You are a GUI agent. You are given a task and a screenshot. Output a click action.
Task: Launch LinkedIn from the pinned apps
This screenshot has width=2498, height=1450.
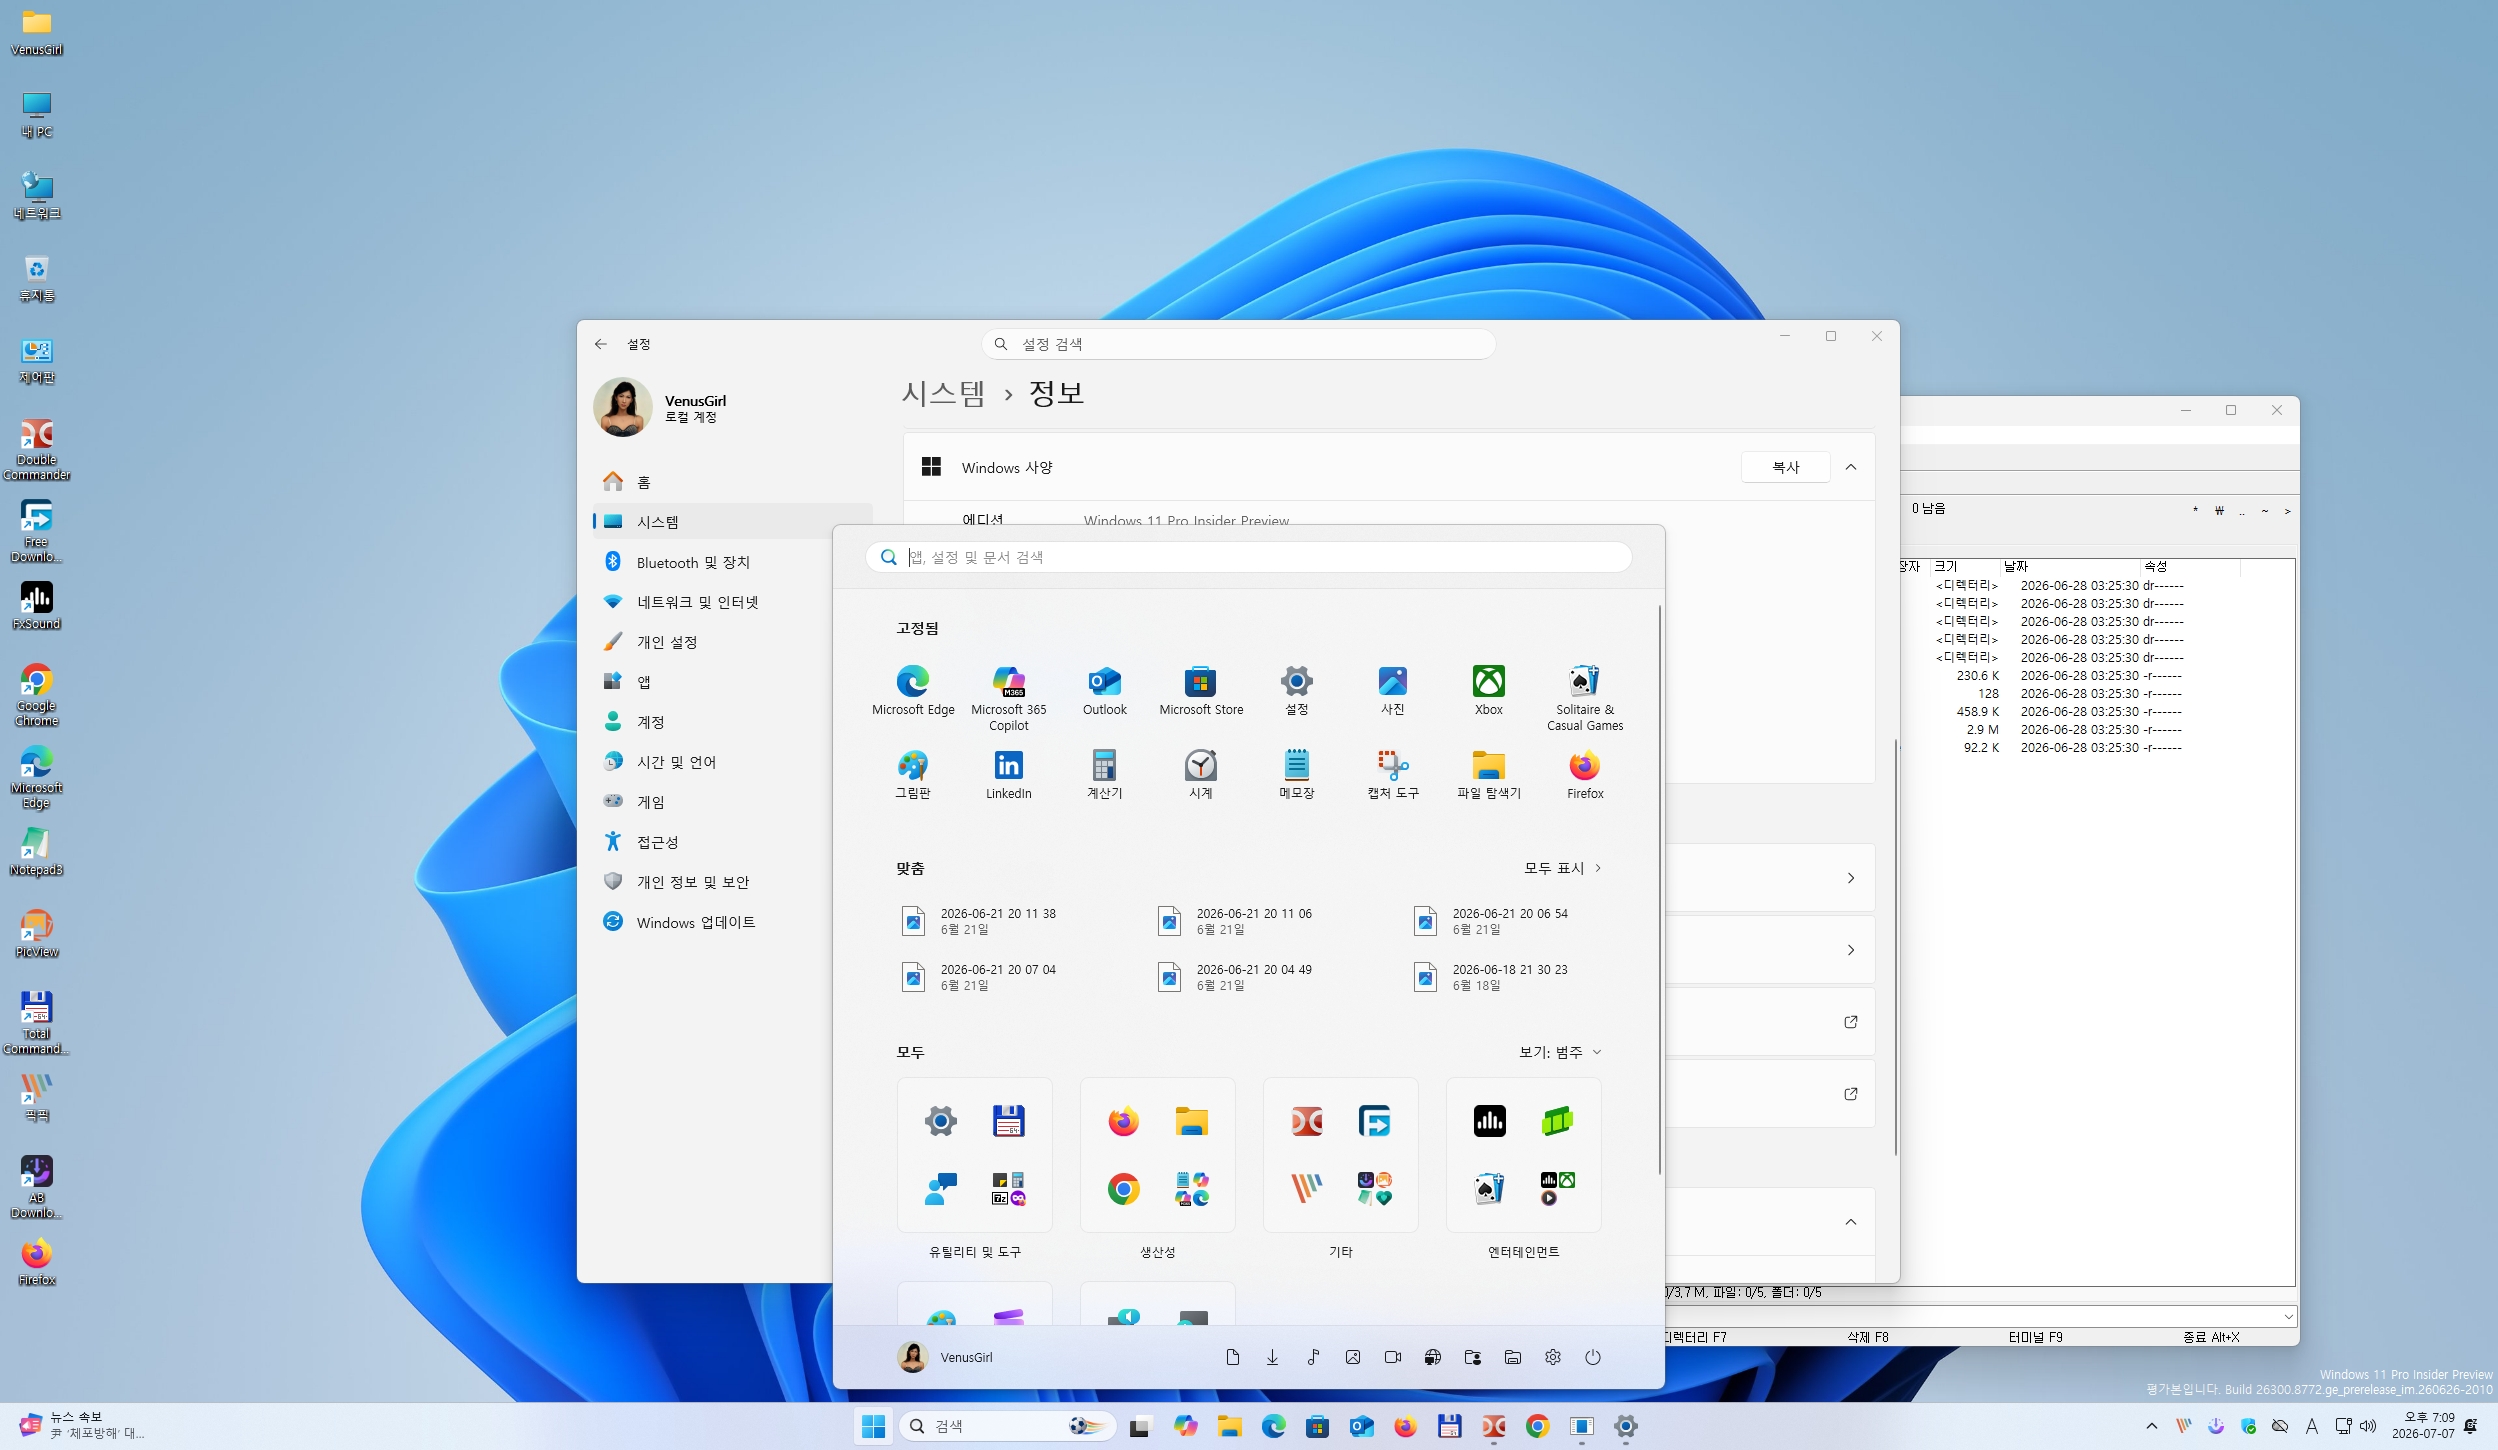1009,775
